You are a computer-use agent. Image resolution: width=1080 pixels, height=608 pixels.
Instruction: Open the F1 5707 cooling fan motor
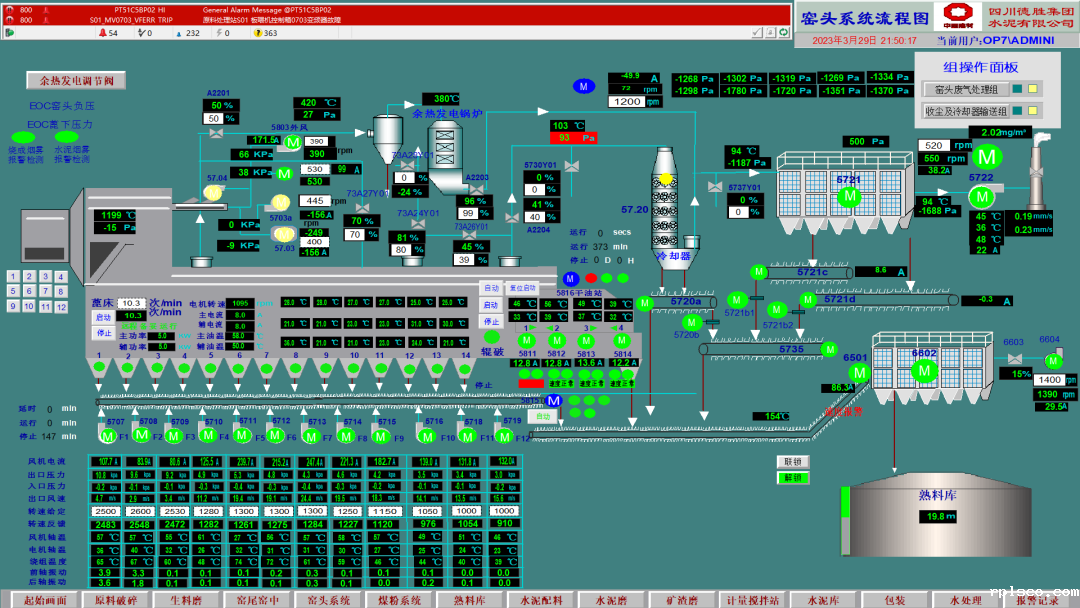pos(115,431)
